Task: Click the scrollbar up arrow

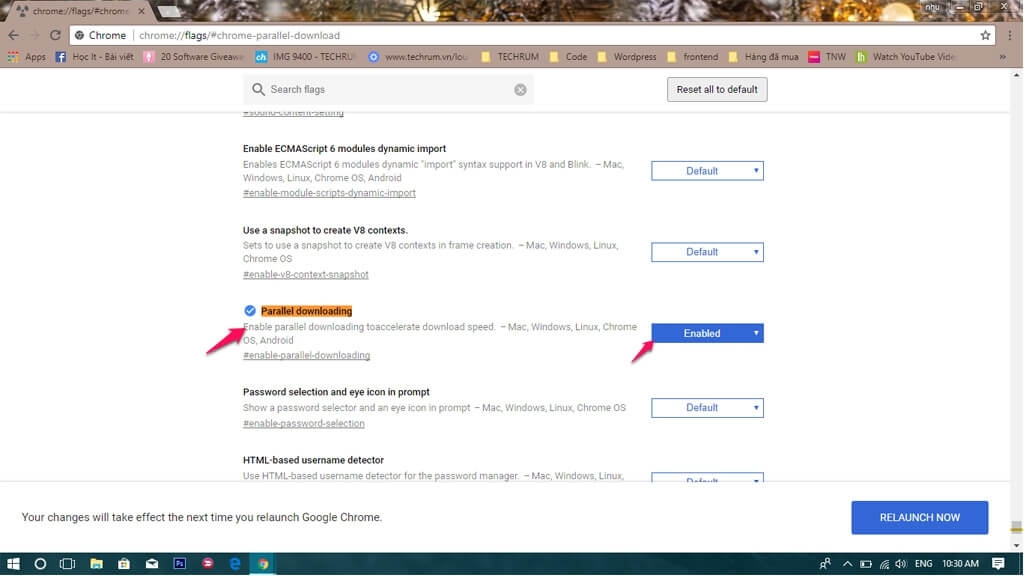Action: coord(1016,75)
